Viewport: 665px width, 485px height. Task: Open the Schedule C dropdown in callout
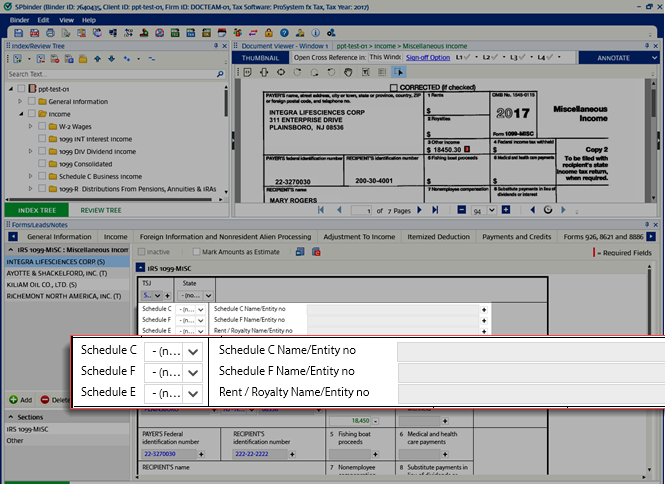click(193, 351)
